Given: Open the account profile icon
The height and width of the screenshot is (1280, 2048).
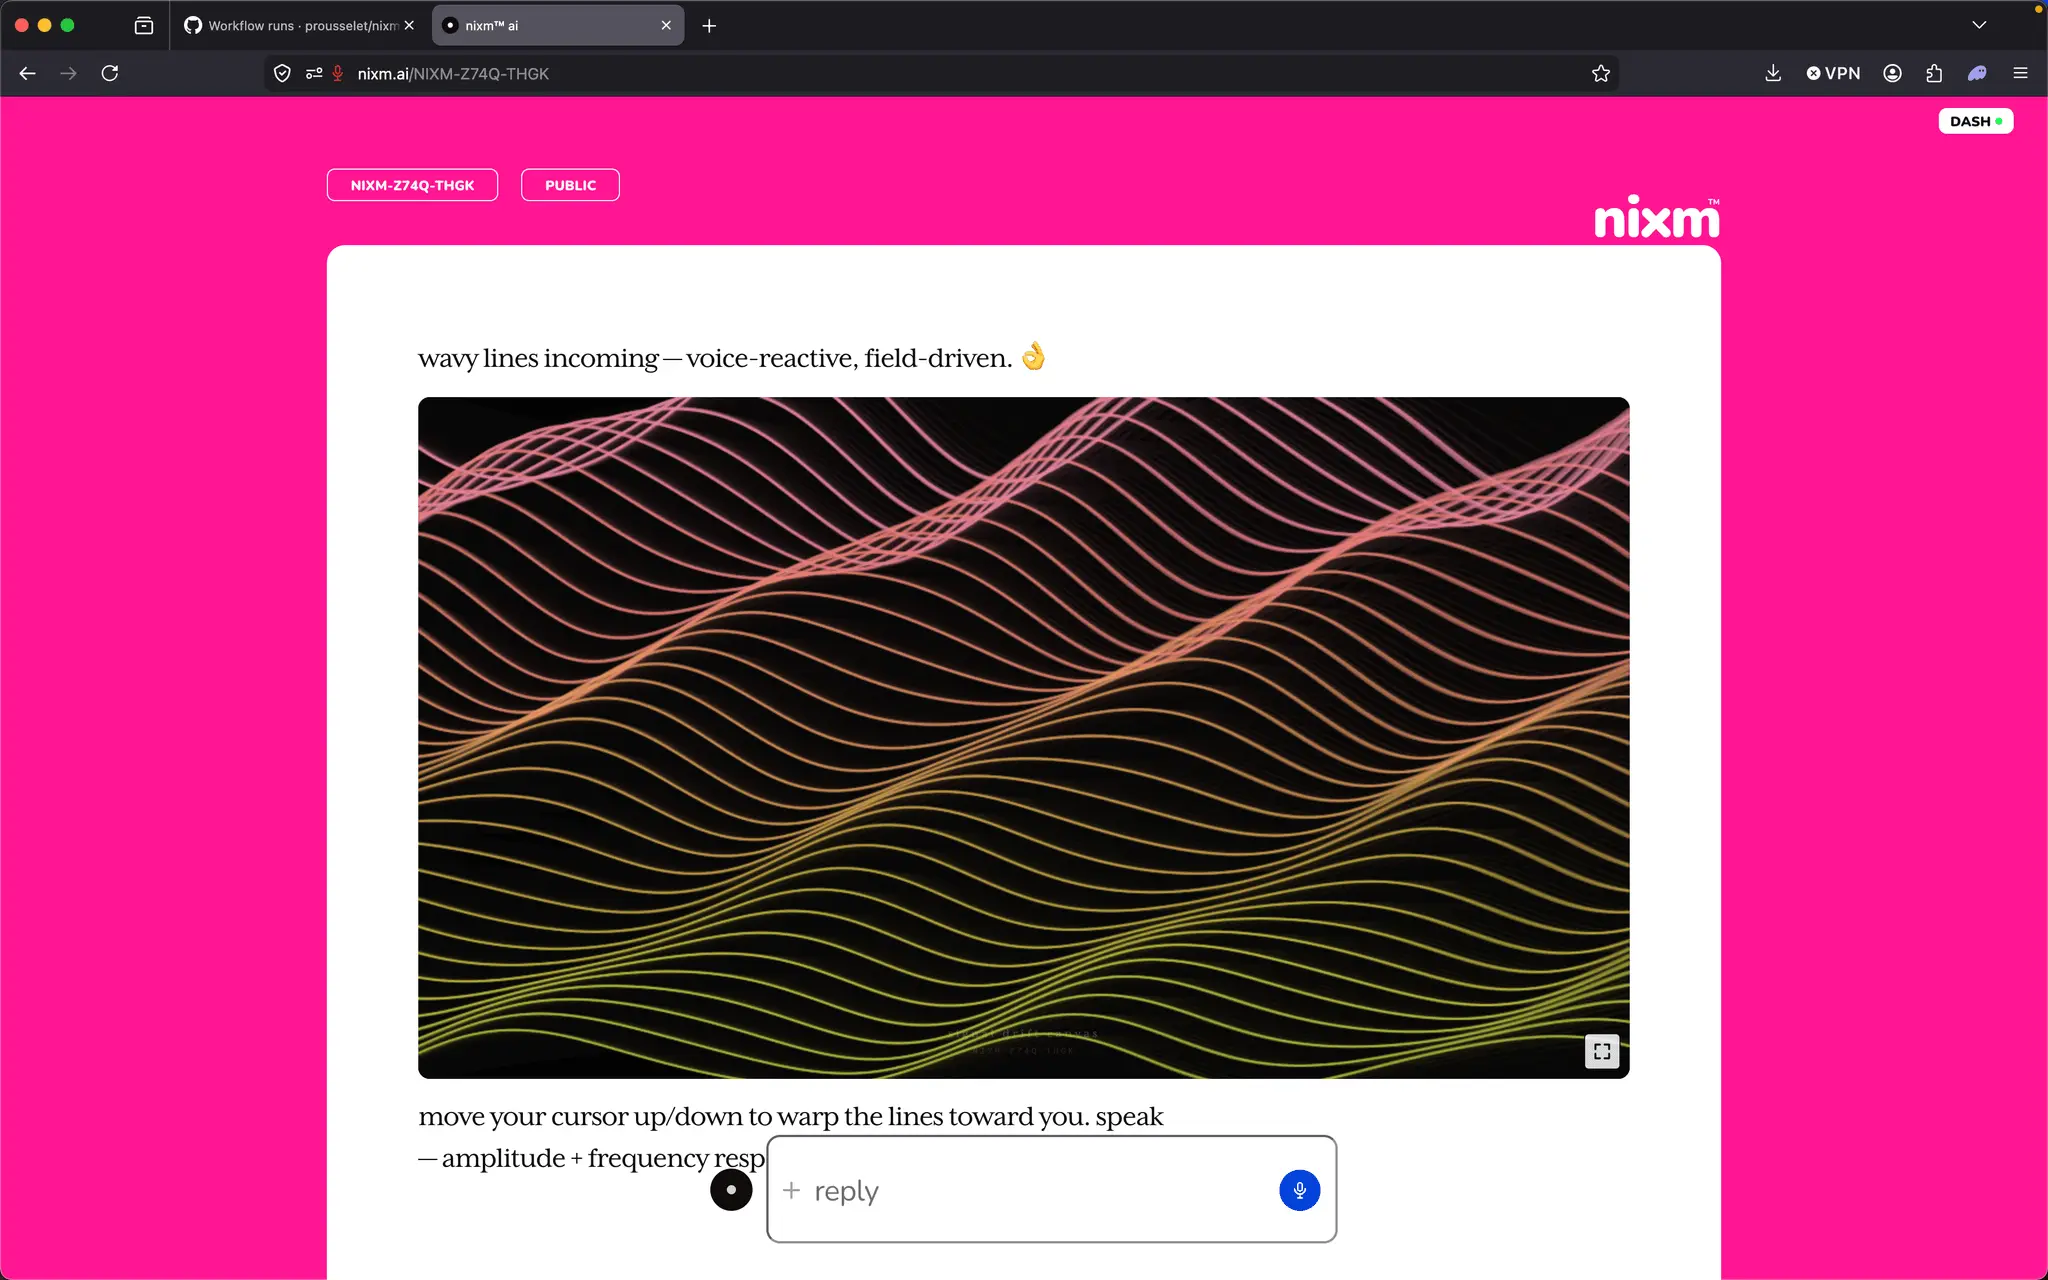Looking at the screenshot, I should pyautogui.click(x=1892, y=73).
